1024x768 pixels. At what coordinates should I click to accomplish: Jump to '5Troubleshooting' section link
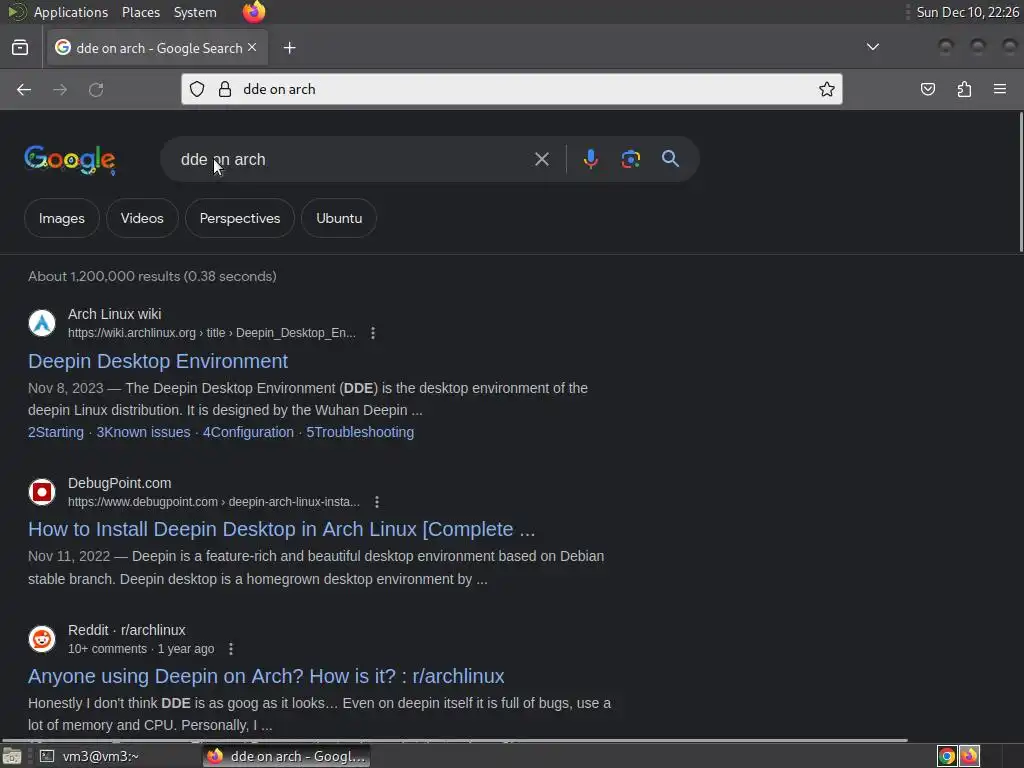[x=360, y=432]
